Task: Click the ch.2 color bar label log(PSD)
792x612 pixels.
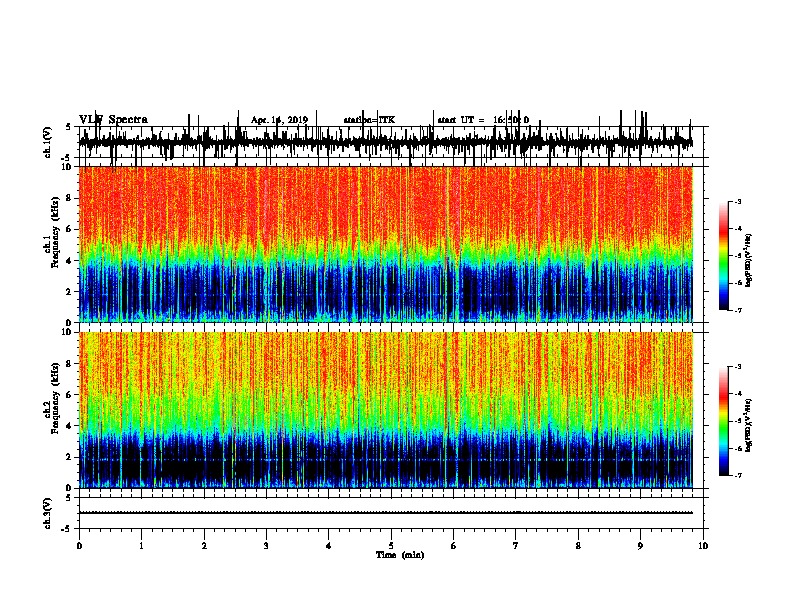Action: point(748,425)
